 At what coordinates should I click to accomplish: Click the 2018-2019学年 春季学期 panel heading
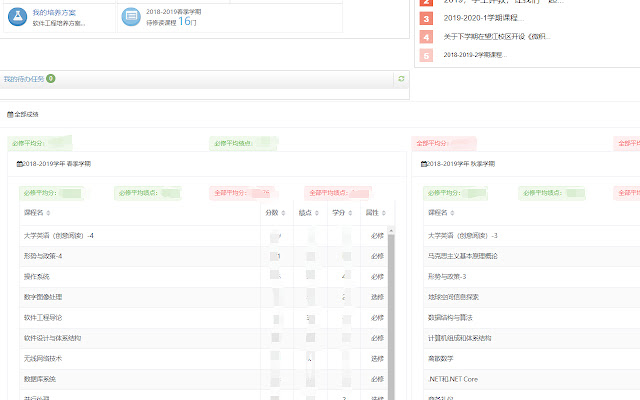(x=57, y=164)
